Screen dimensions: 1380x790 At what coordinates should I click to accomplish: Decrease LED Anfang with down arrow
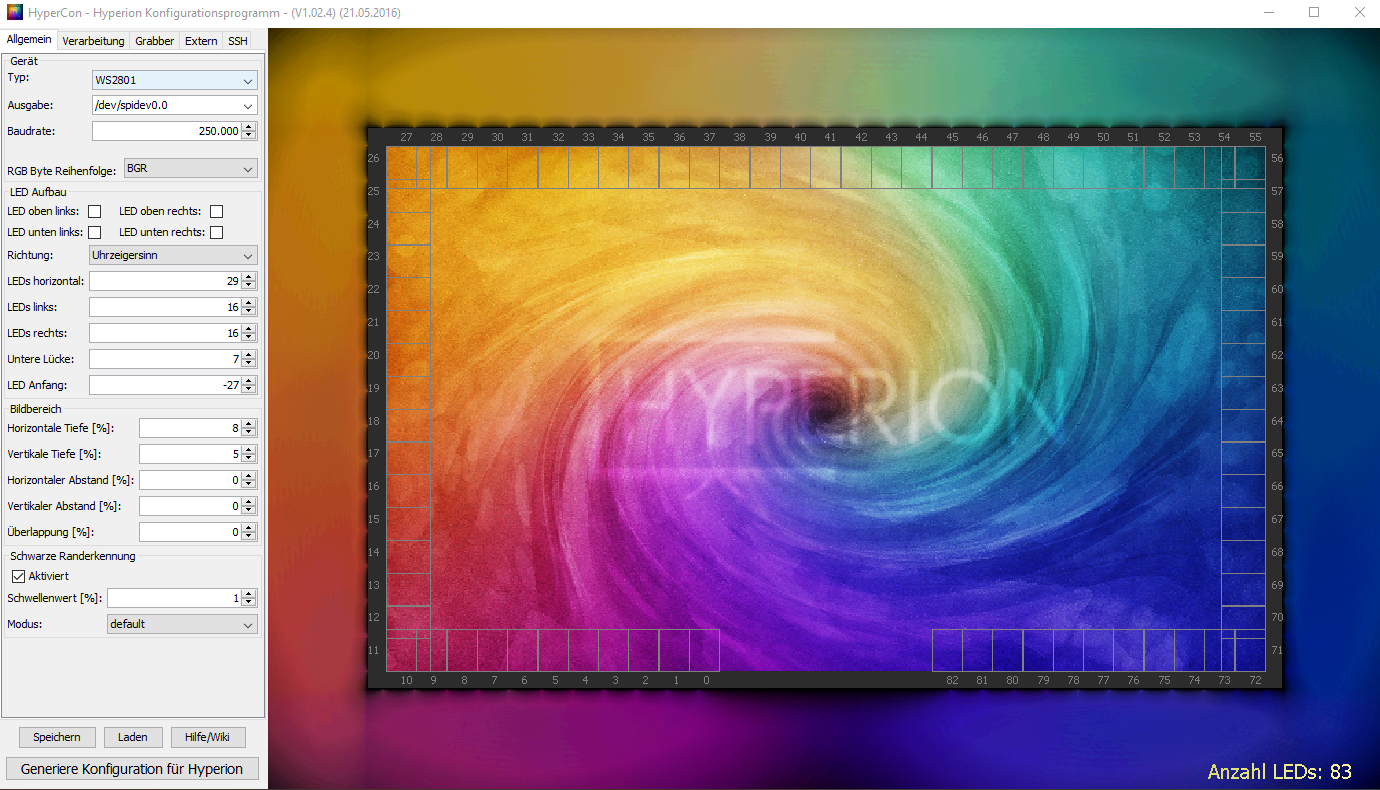(249, 390)
